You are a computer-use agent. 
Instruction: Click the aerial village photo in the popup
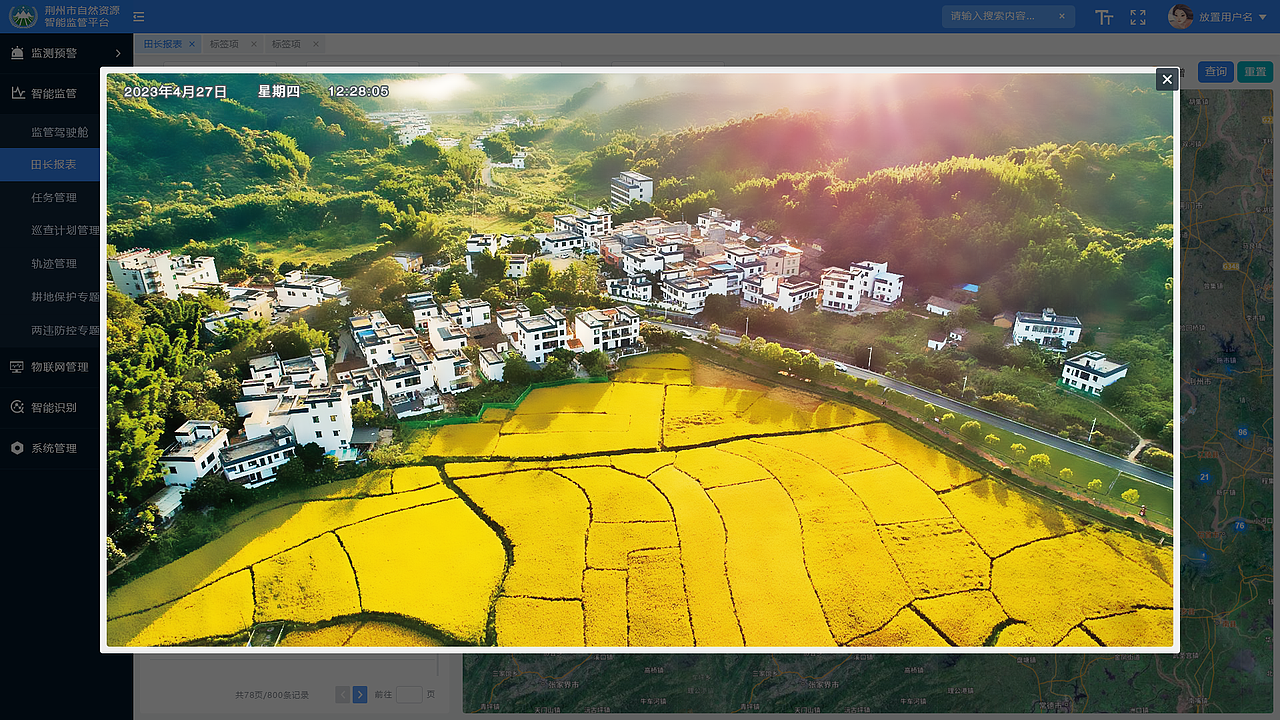tap(640, 360)
